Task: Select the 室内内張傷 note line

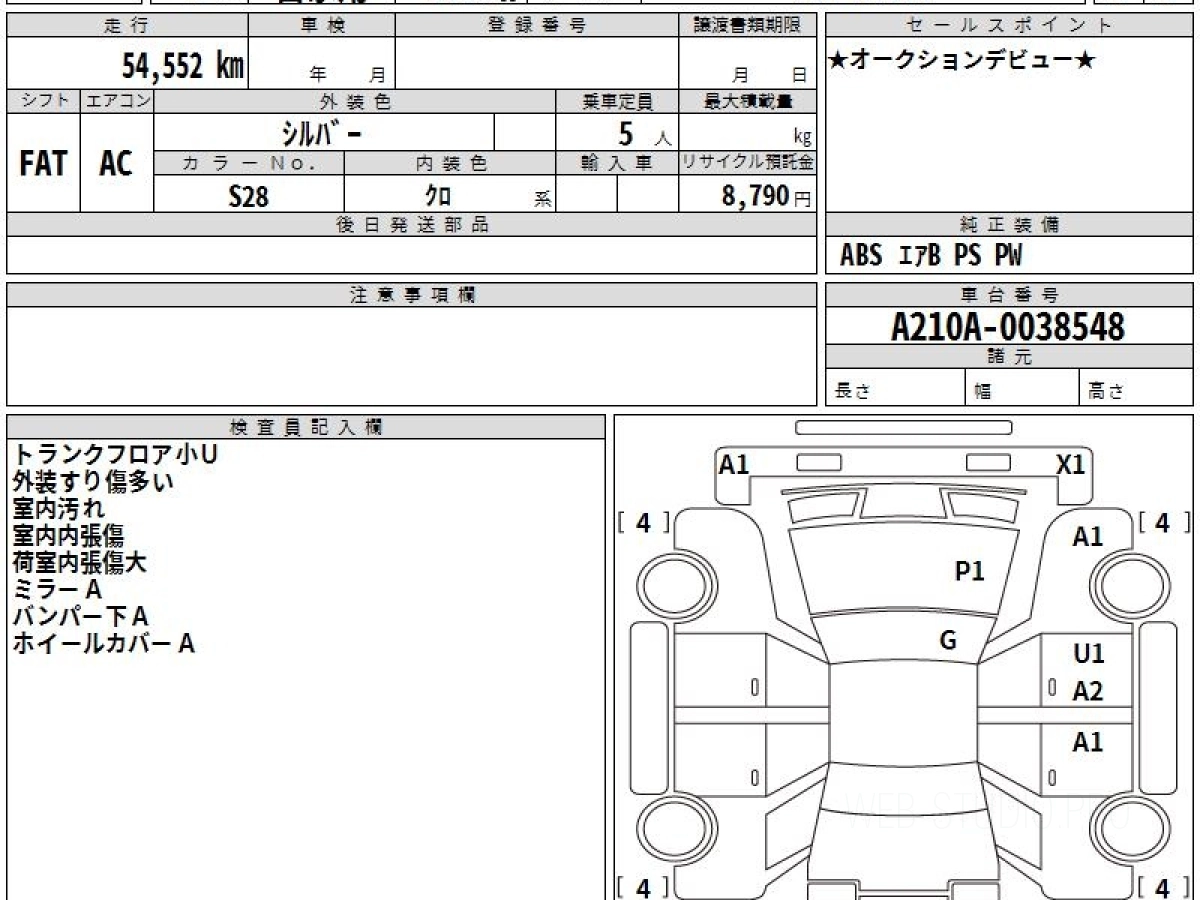Action: (68, 535)
